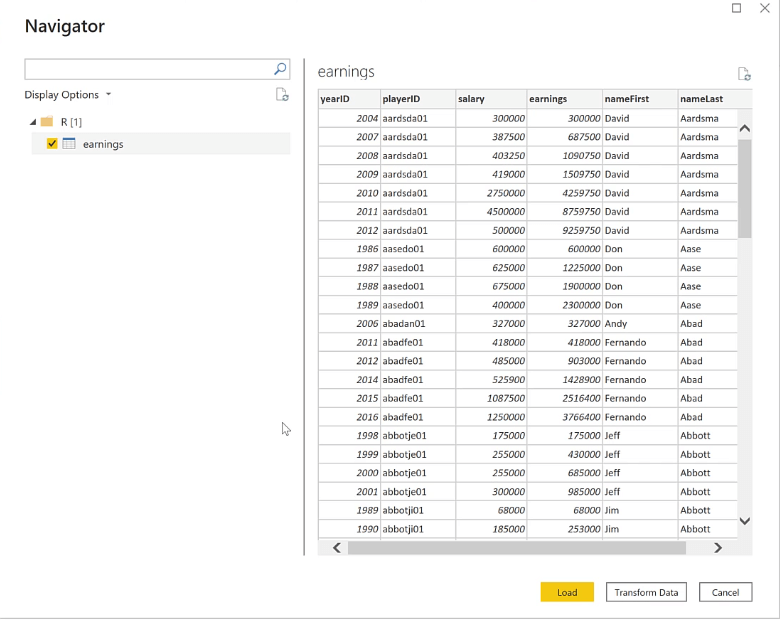This screenshot has height=620, width=780.
Task: Click the yearID column header
Action: (x=349, y=99)
